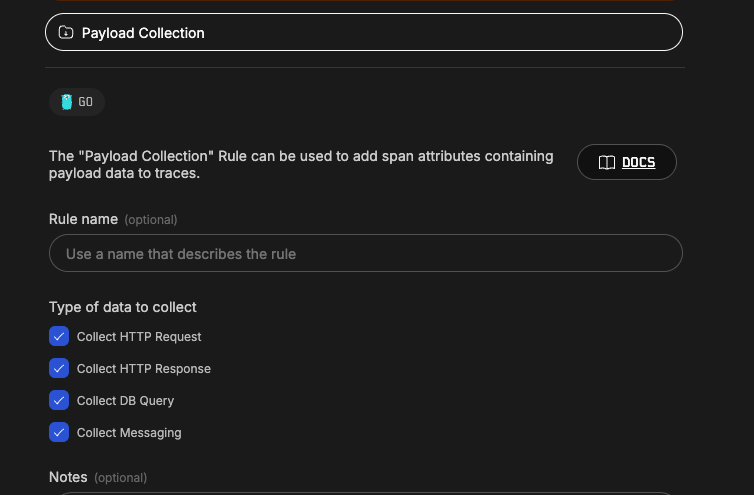Open the Payload Collection rule selector
754x495 pixels.
(364, 32)
